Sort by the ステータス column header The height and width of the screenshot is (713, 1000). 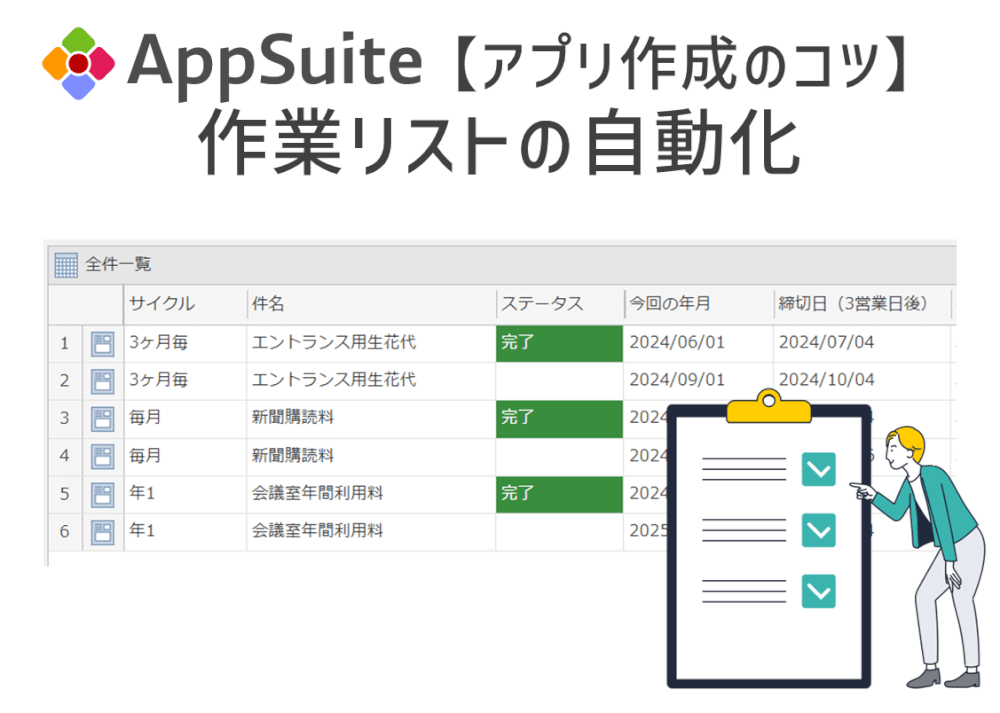542,304
